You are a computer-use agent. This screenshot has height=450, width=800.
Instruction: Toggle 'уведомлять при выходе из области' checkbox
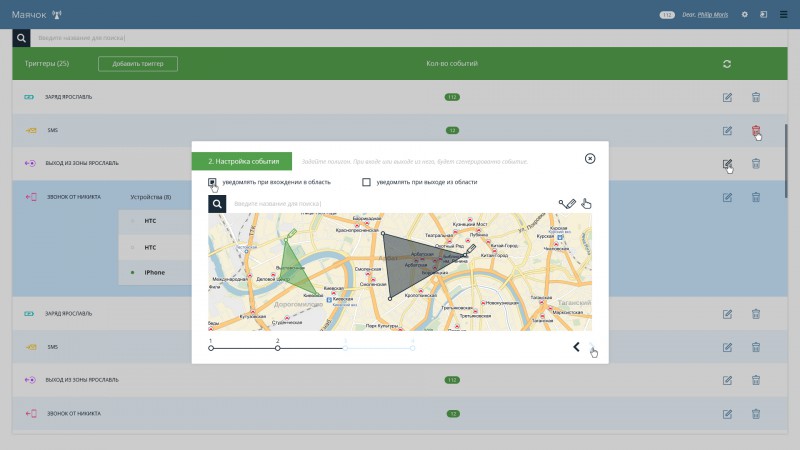[366, 182]
